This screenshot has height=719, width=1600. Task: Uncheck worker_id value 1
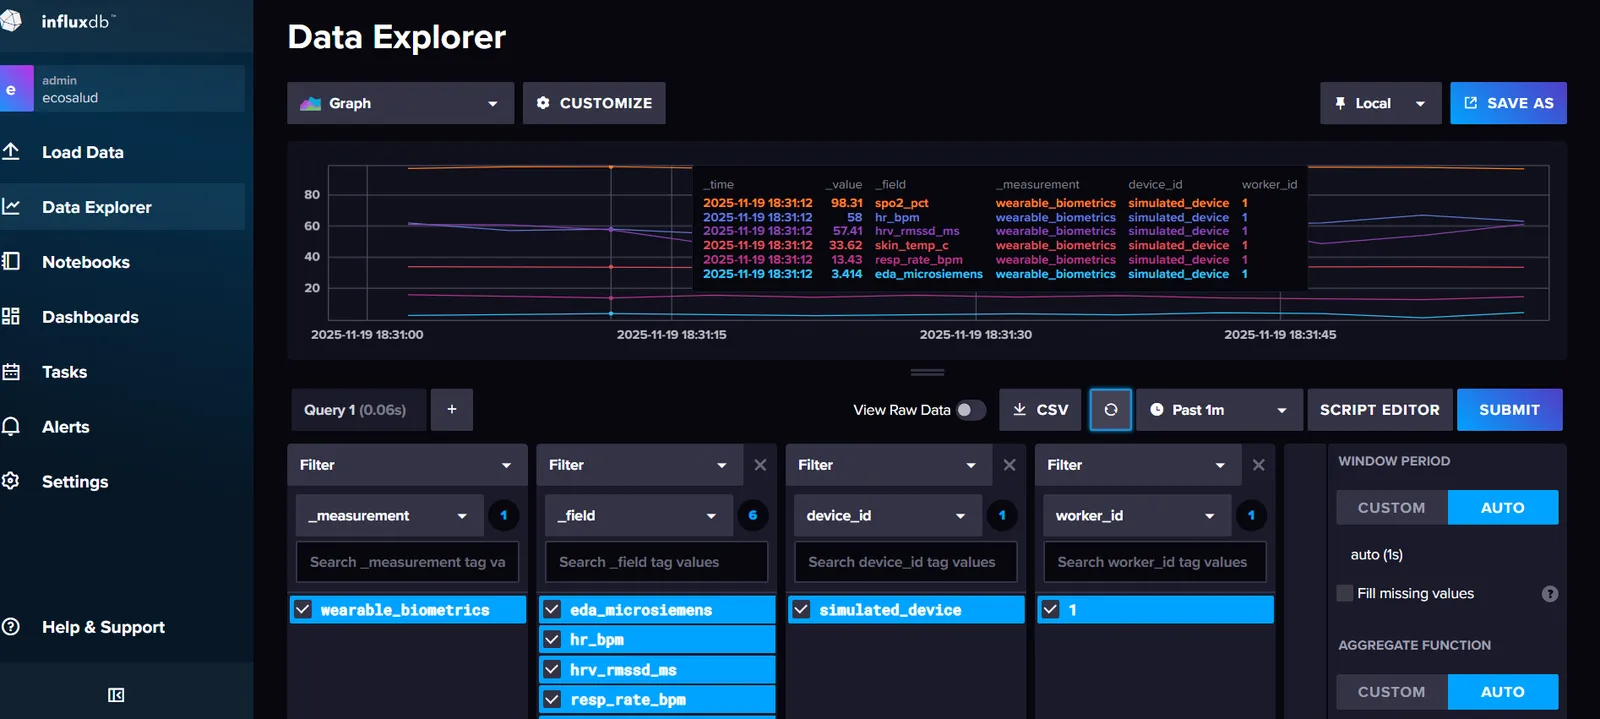(1050, 609)
